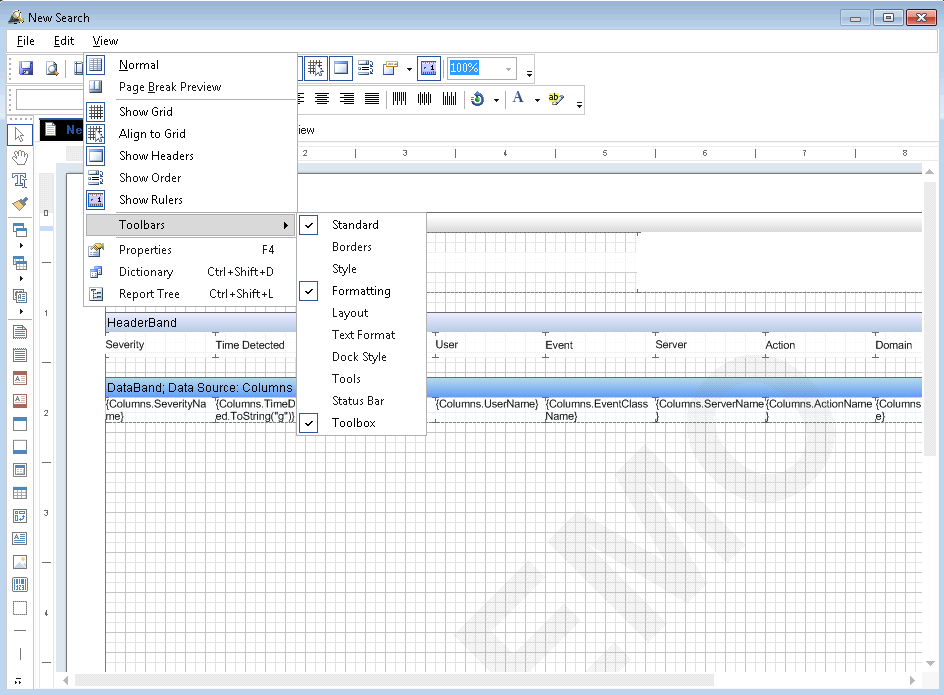Viewport: 944px width, 695px height.
Task: Click the horizontal scrollbar thumb
Action: point(394,681)
